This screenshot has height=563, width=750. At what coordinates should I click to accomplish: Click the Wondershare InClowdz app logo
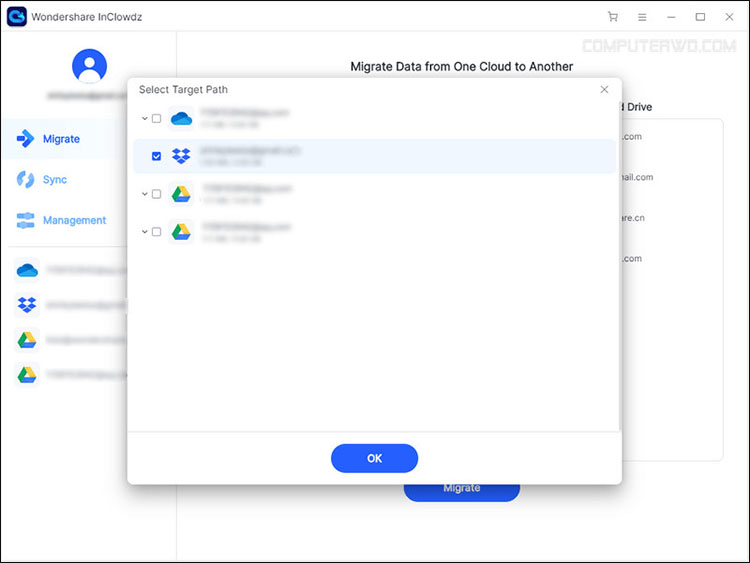coord(17,17)
